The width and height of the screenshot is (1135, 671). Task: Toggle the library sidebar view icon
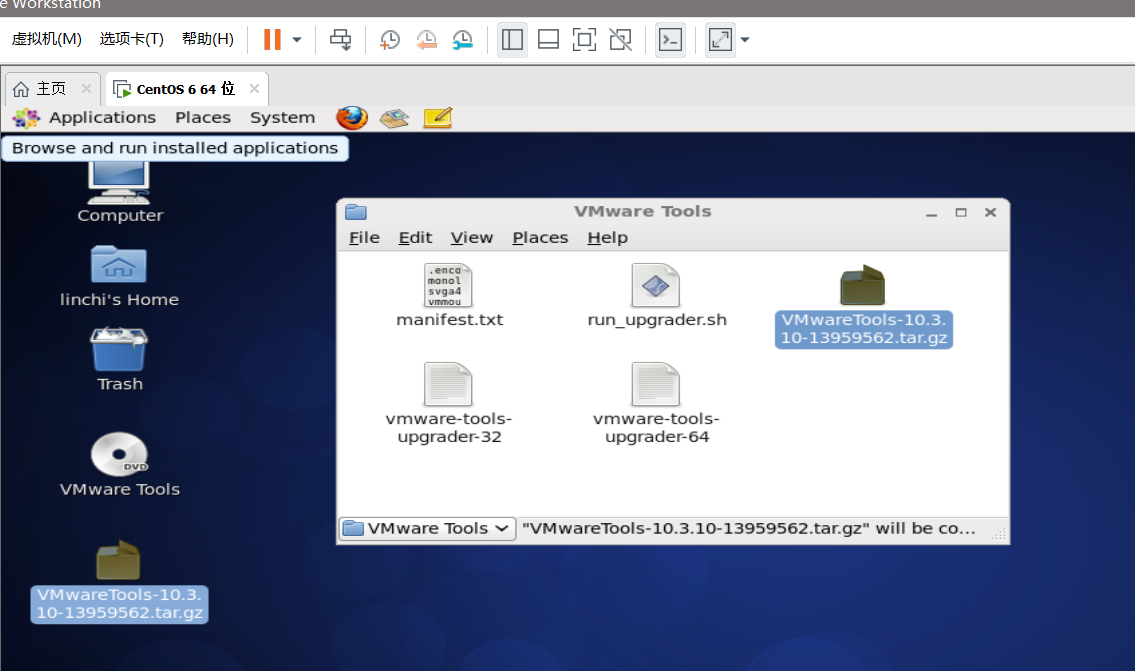pyautogui.click(x=512, y=39)
